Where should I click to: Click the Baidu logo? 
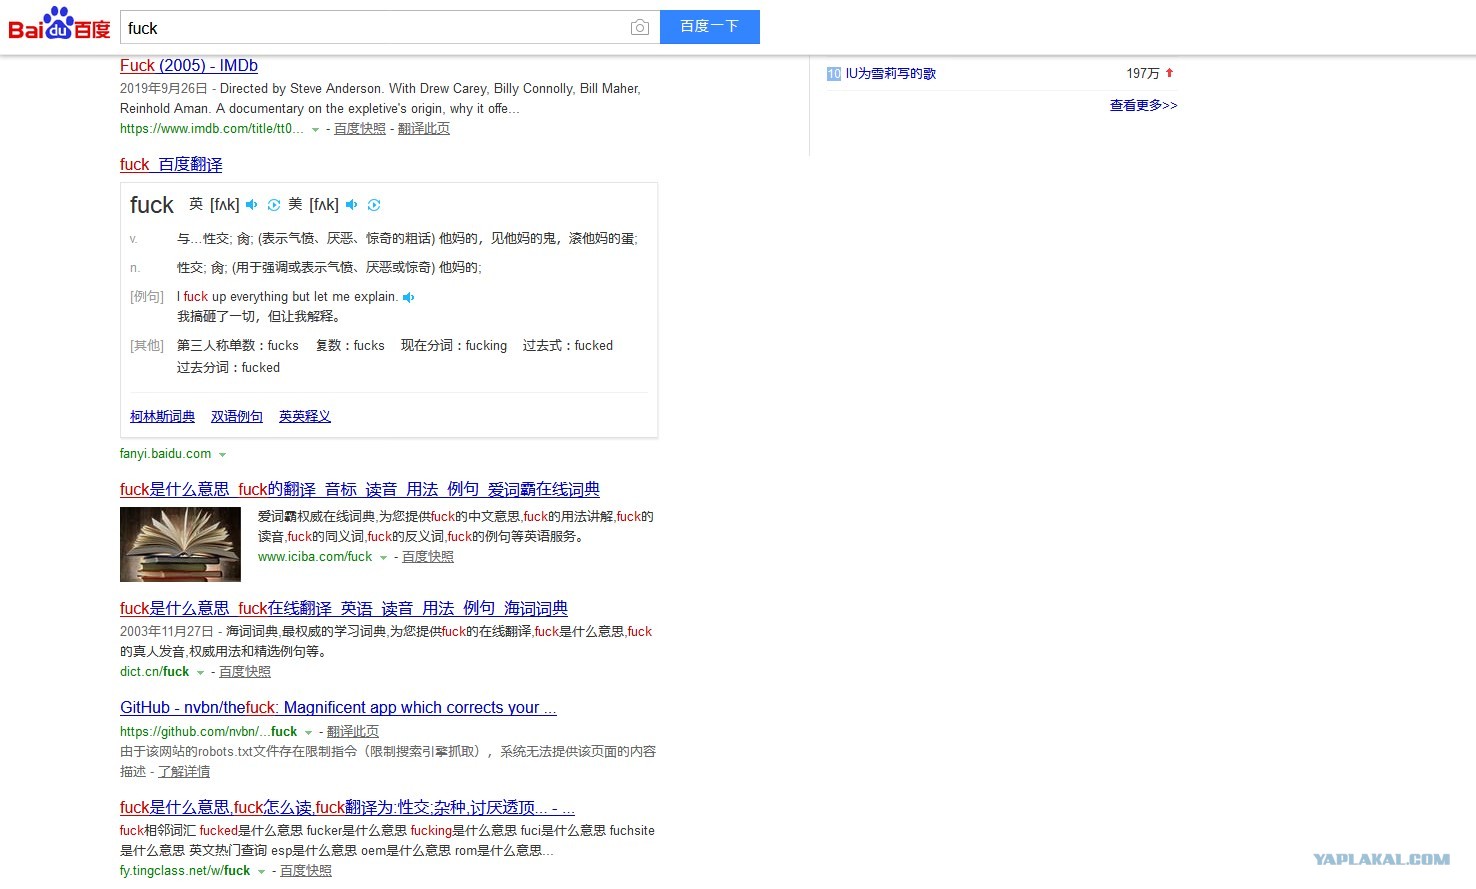click(59, 24)
